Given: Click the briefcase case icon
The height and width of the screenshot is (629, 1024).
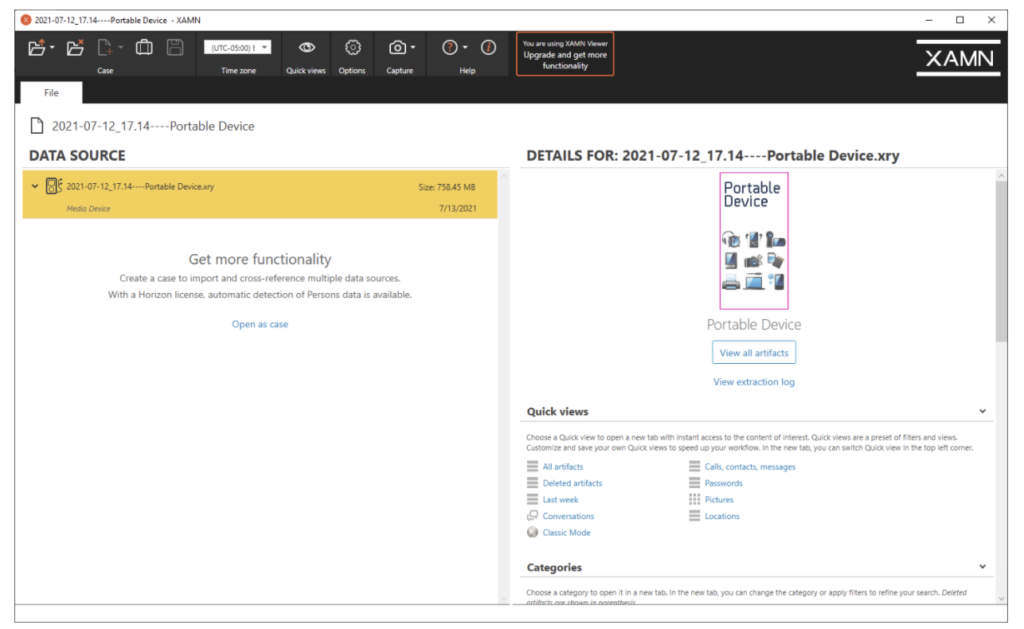Looking at the screenshot, I should [144, 48].
